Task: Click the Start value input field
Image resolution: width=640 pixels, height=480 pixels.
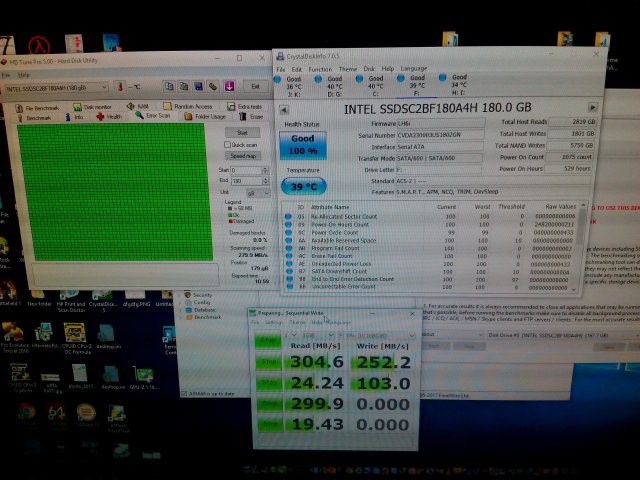Action: [246, 170]
